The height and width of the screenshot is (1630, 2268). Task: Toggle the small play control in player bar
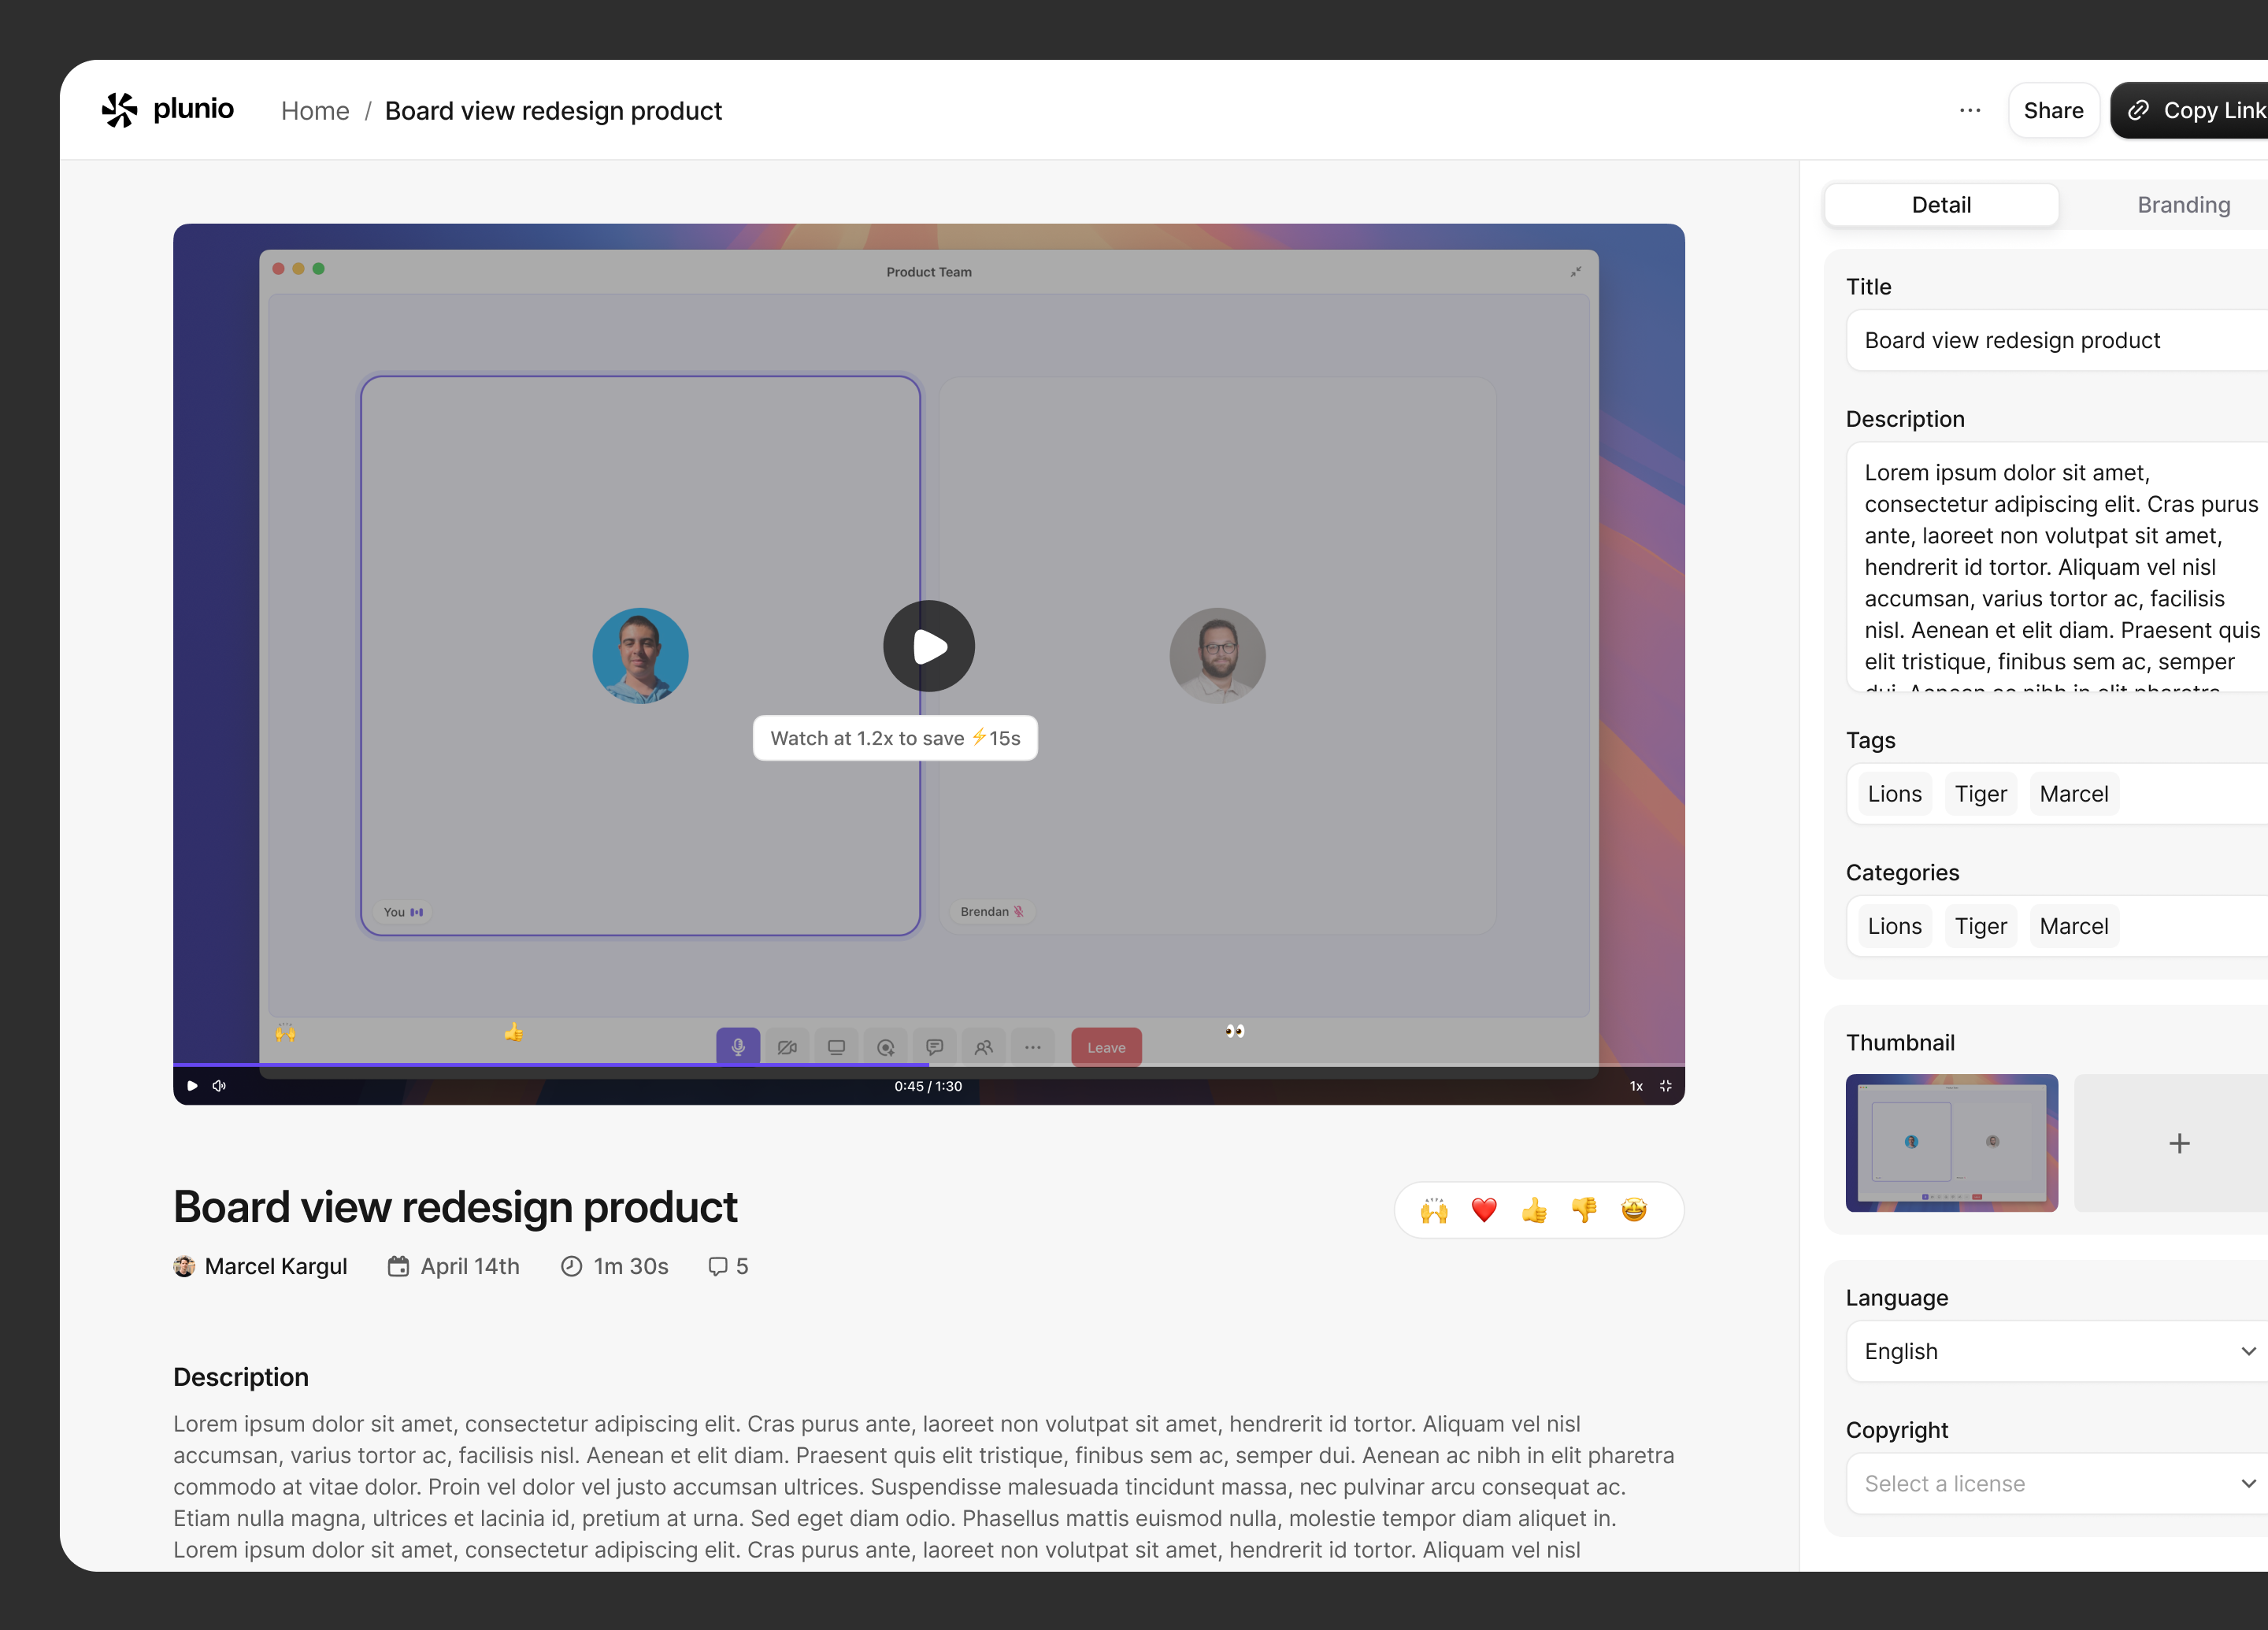[192, 1086]
